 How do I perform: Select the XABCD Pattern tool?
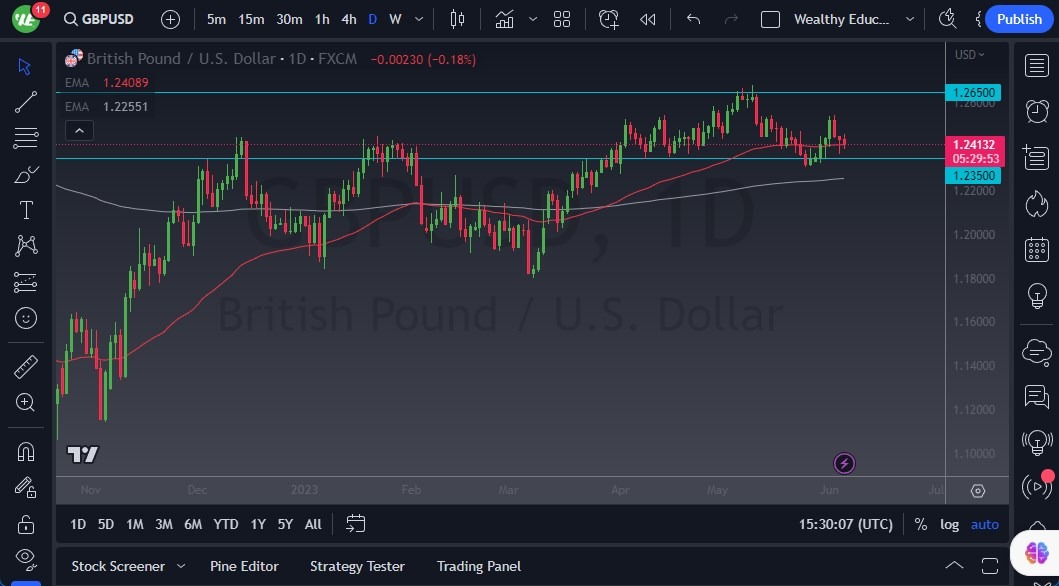tap(25, 246)
